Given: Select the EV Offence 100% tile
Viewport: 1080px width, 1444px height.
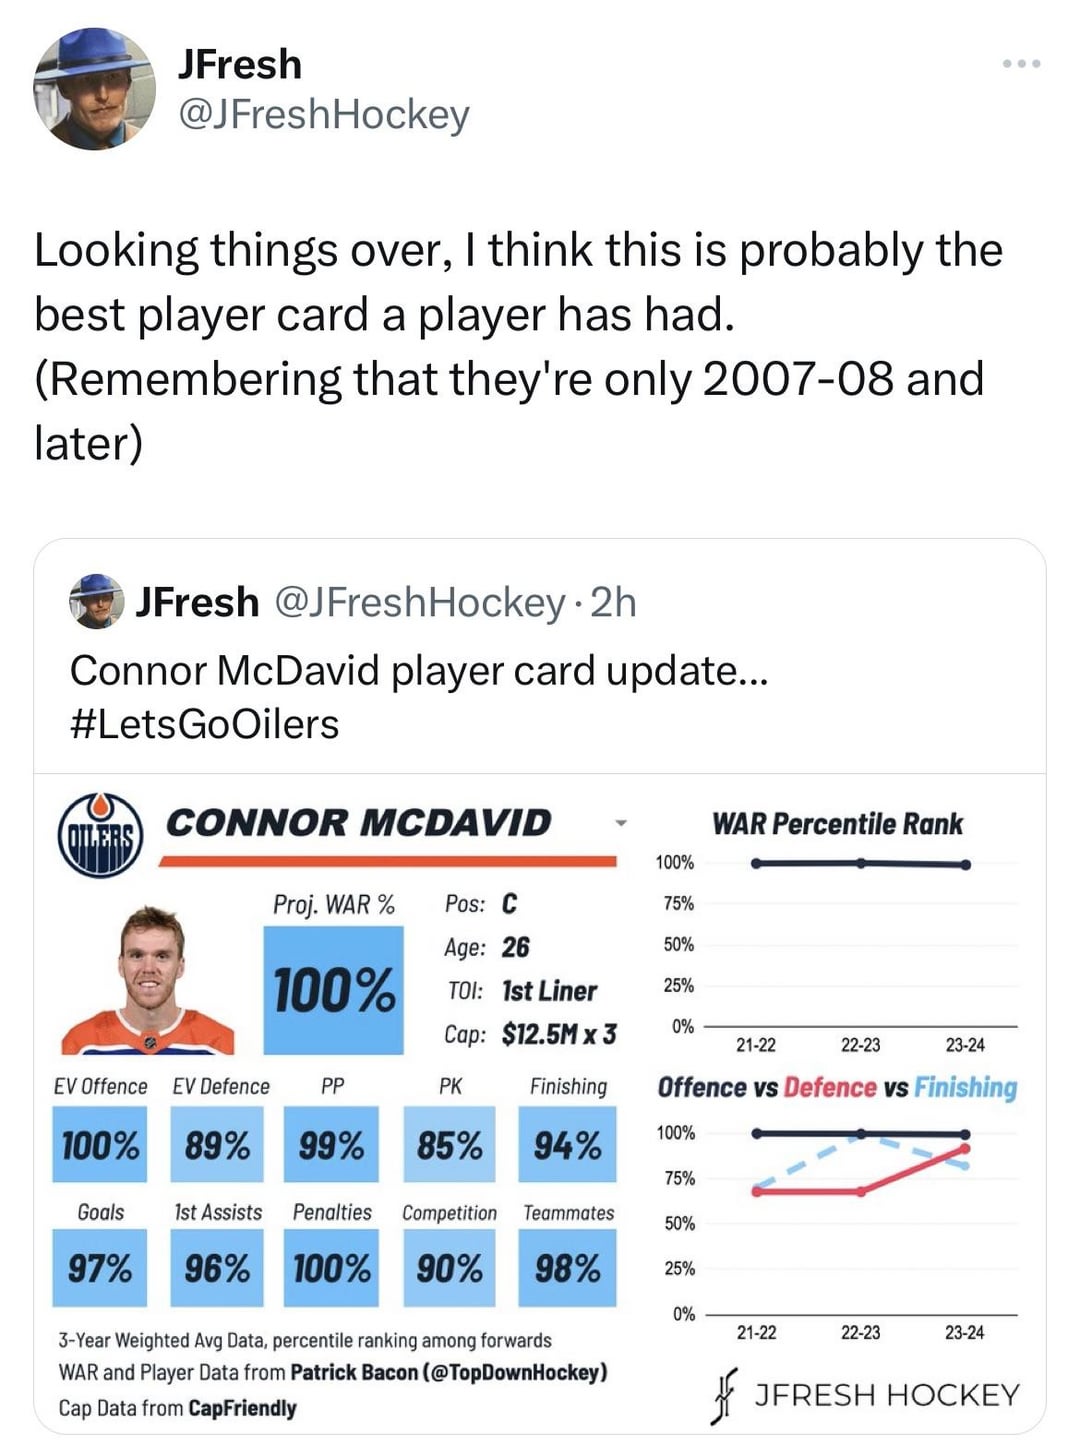Looking at the screenshot, I should (100, 1145).
